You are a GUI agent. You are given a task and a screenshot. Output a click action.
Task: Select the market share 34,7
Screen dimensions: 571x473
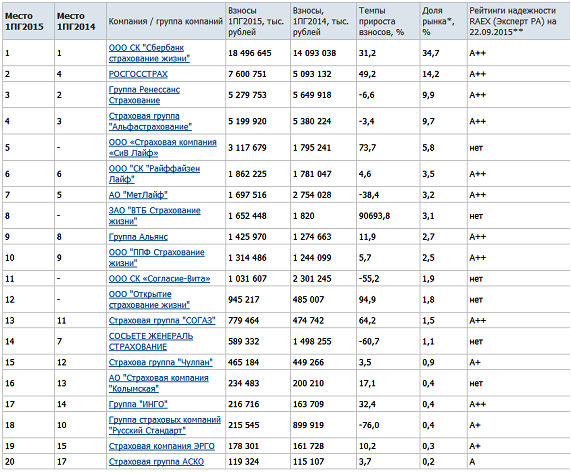pos(431,53)
